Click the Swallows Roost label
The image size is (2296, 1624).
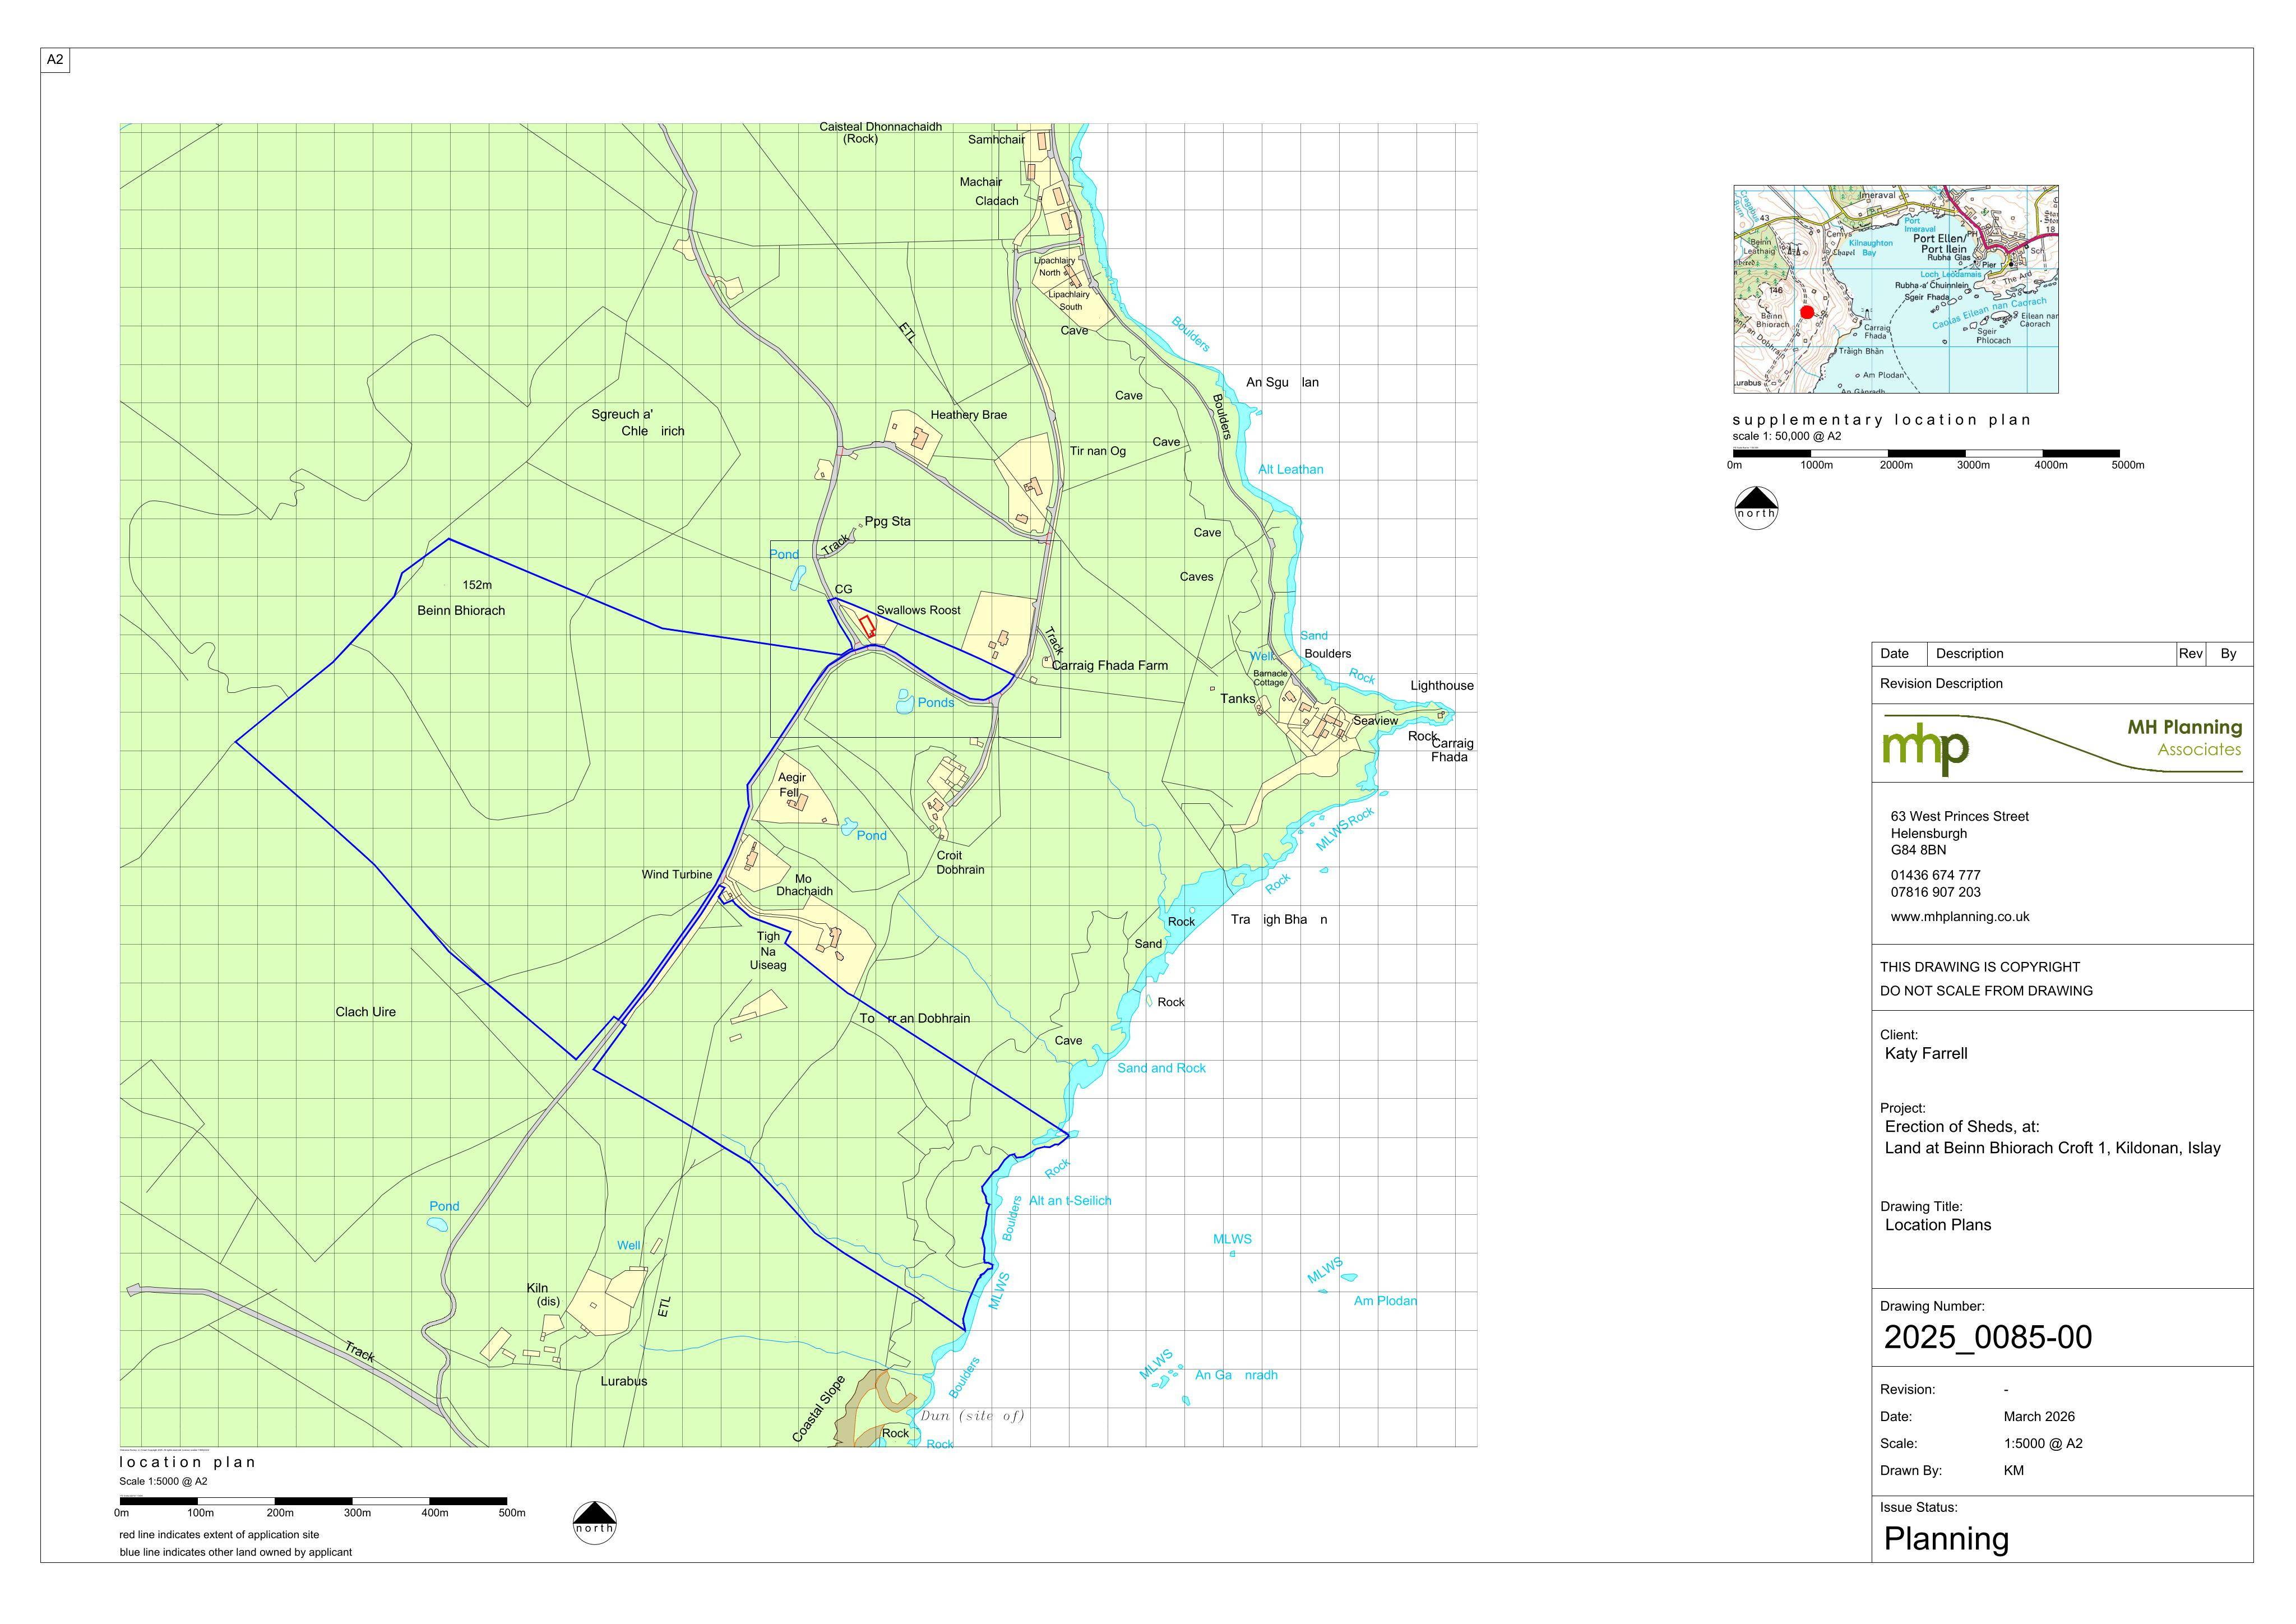tap(918, 610)
